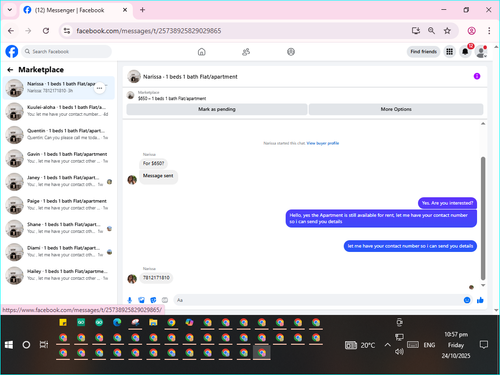Open the Action Center notification icon
This screenshot has width=500, height=375.
[x=484, y=345]
